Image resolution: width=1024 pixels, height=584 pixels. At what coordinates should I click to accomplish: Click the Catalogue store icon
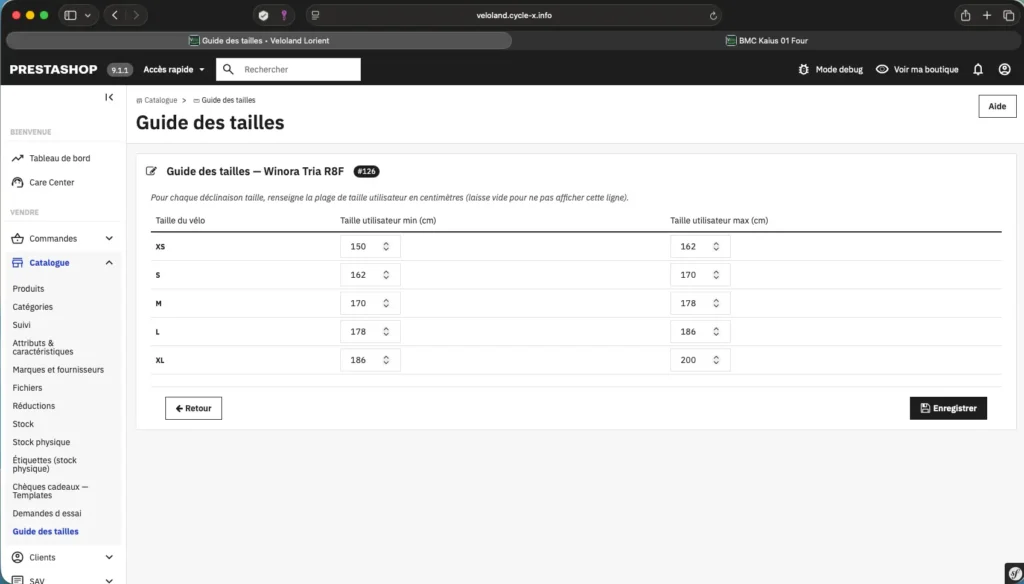coord(18,263)
